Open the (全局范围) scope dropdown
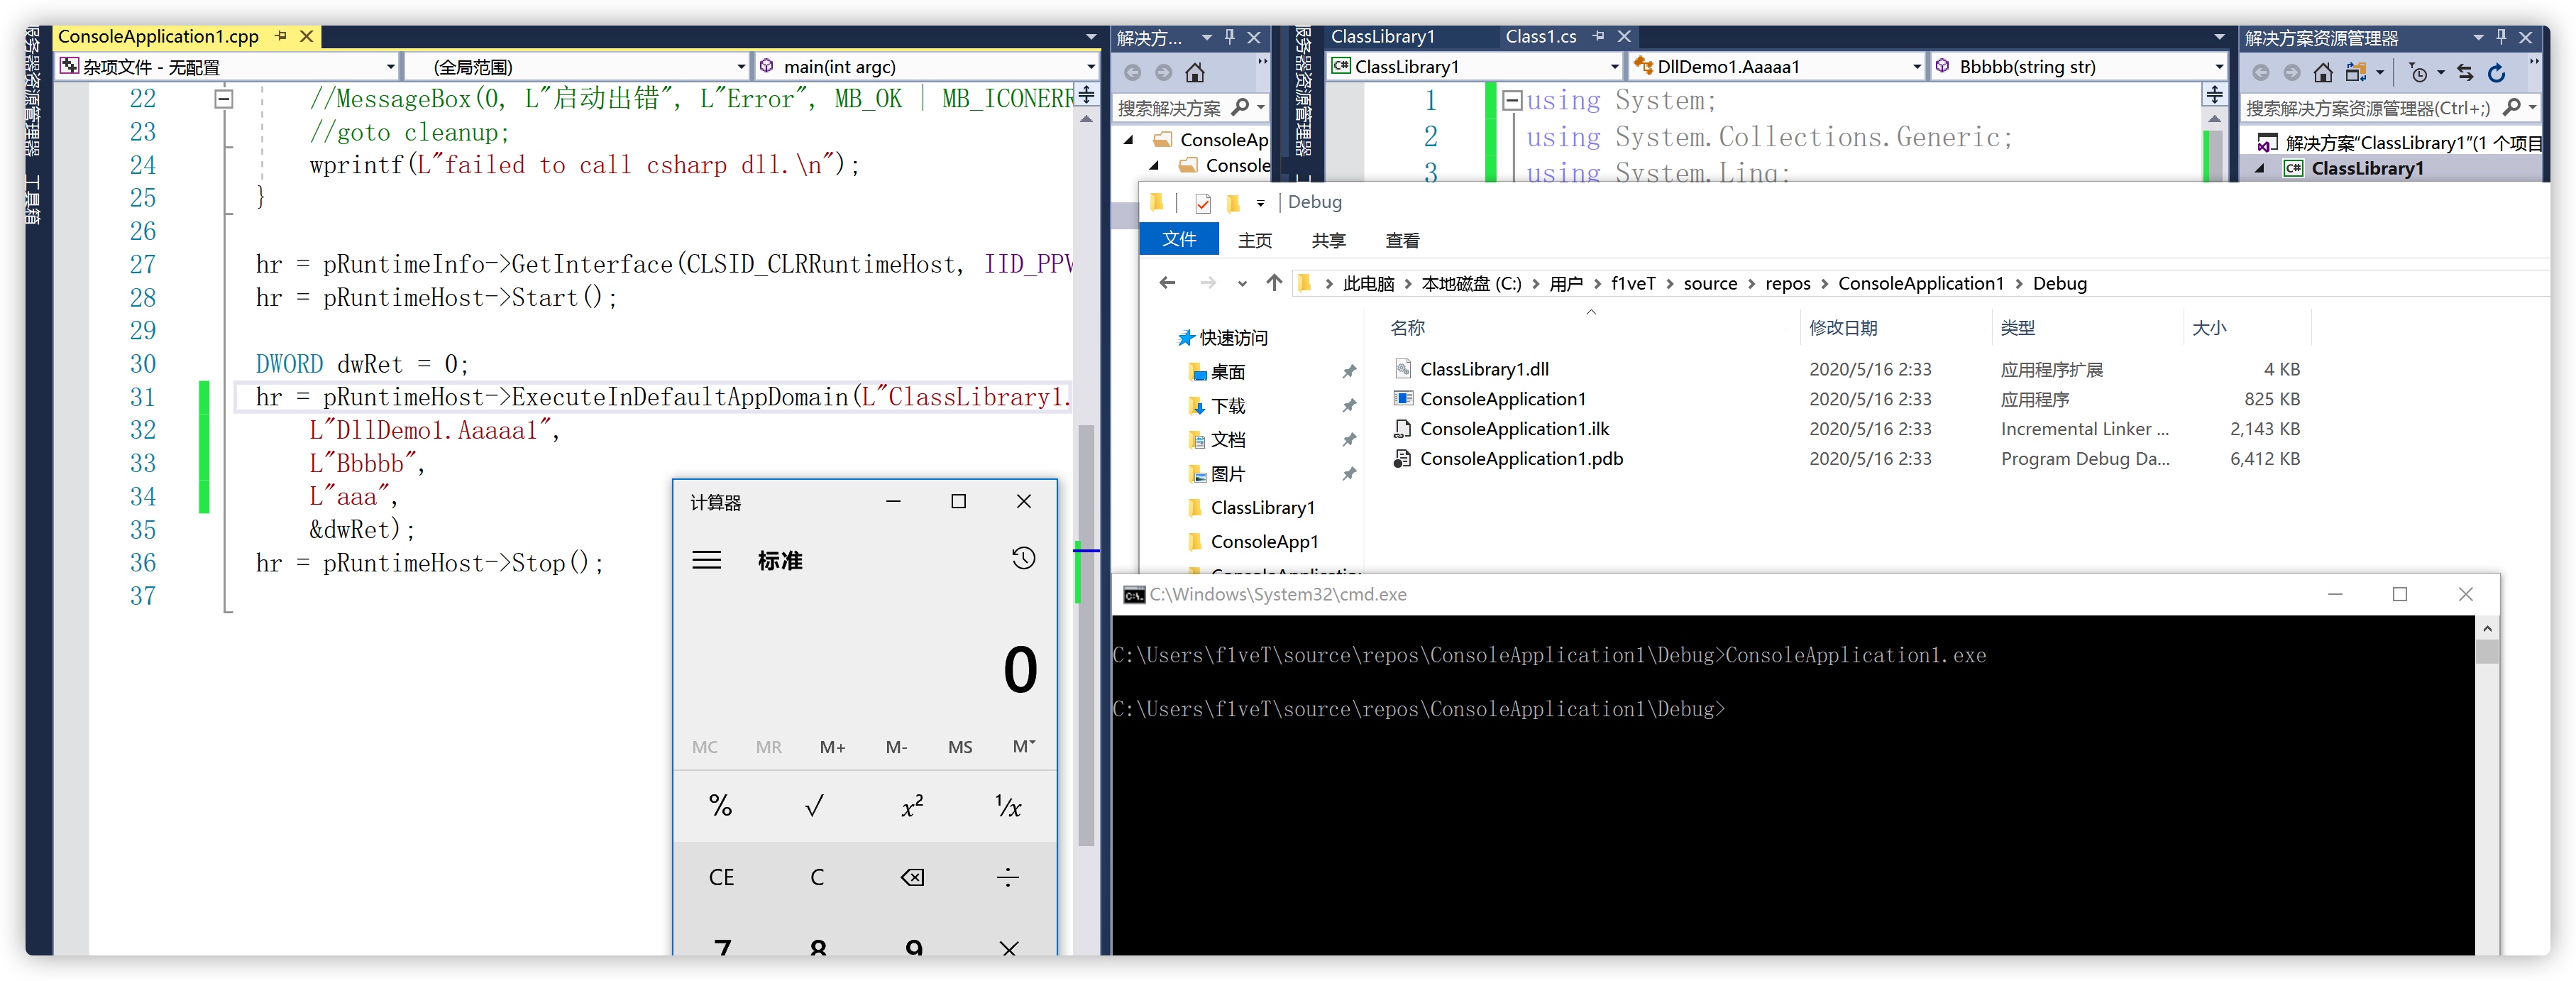The height and width of the screenshot is (981, 2576). (x=577, y=67)
